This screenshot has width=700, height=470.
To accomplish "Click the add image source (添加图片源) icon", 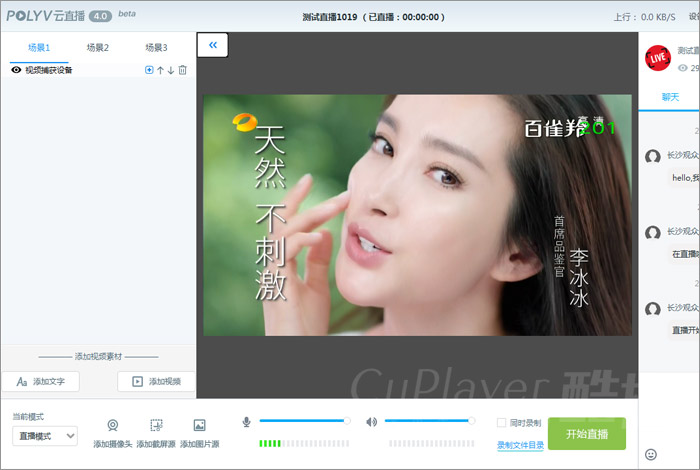I will tap(199, 425).
